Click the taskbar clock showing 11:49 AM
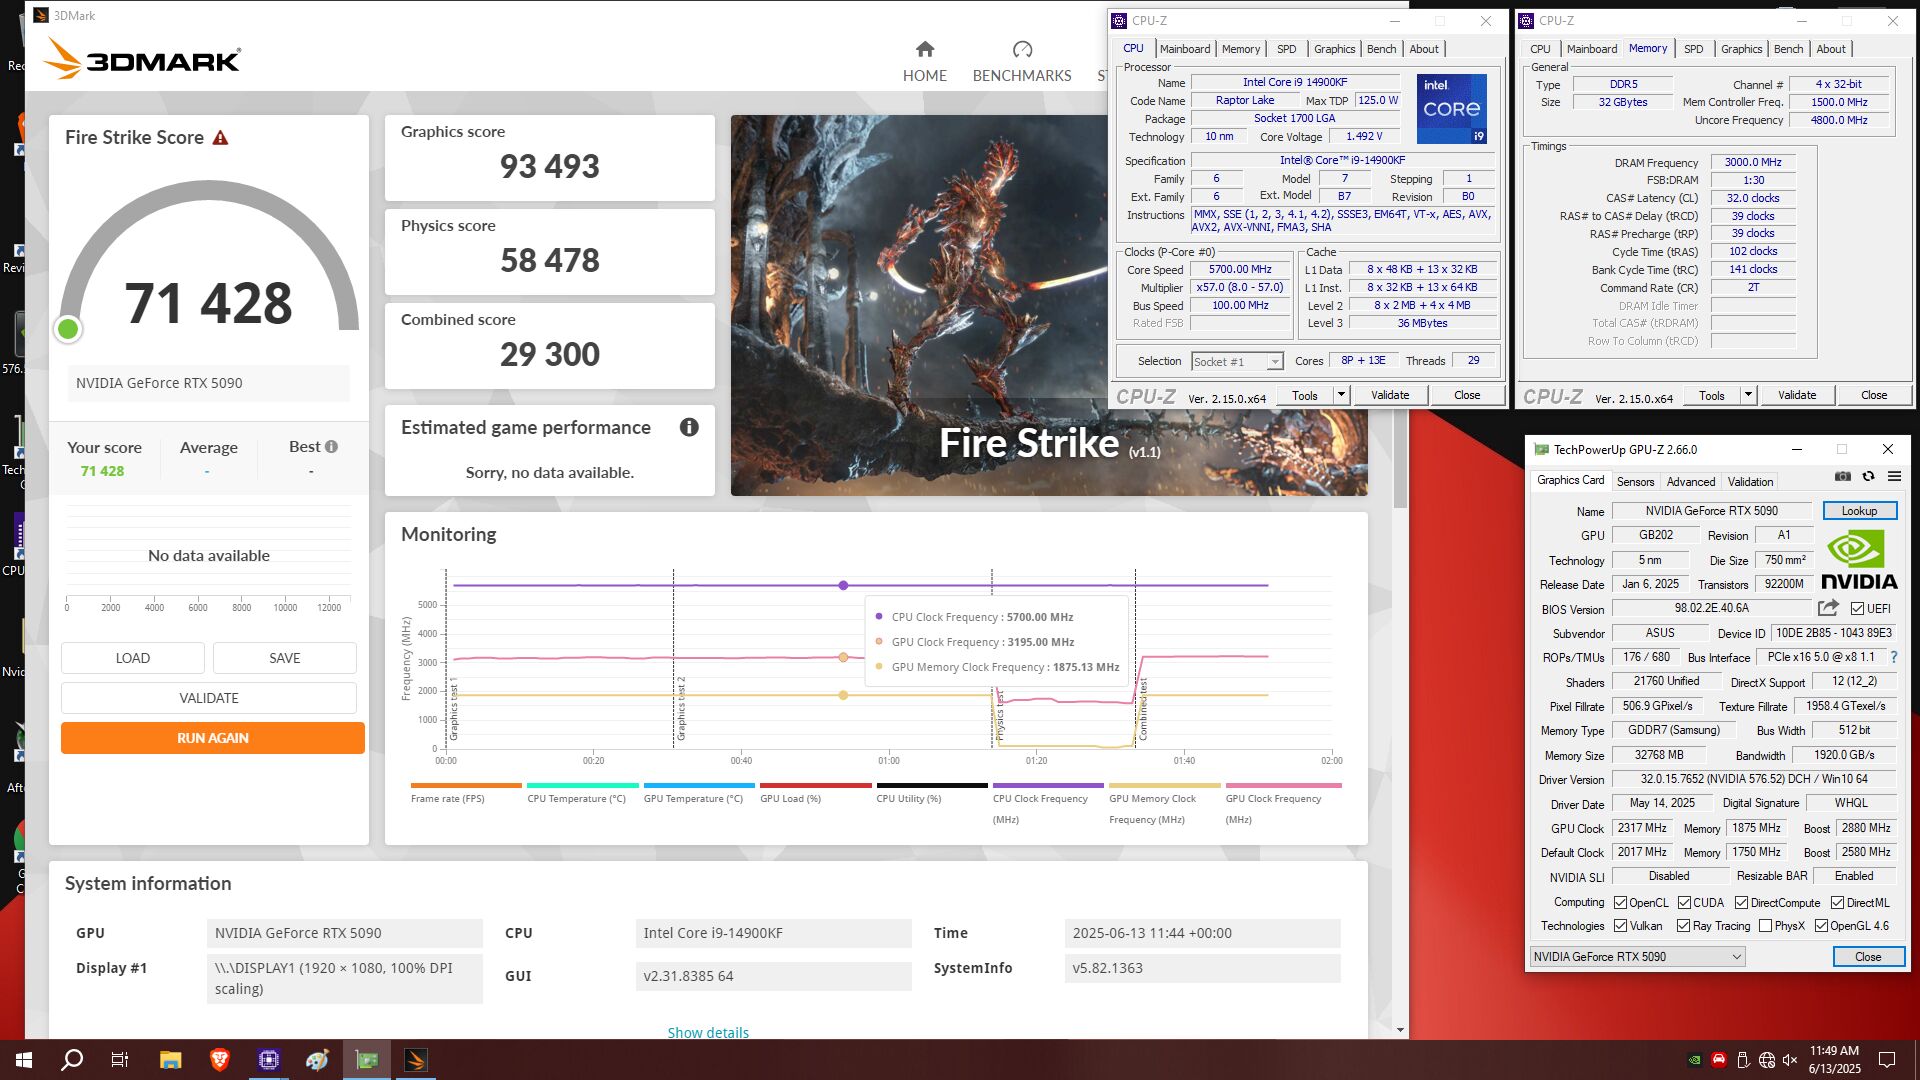The image size is (1920, 1080). 1834,1059
